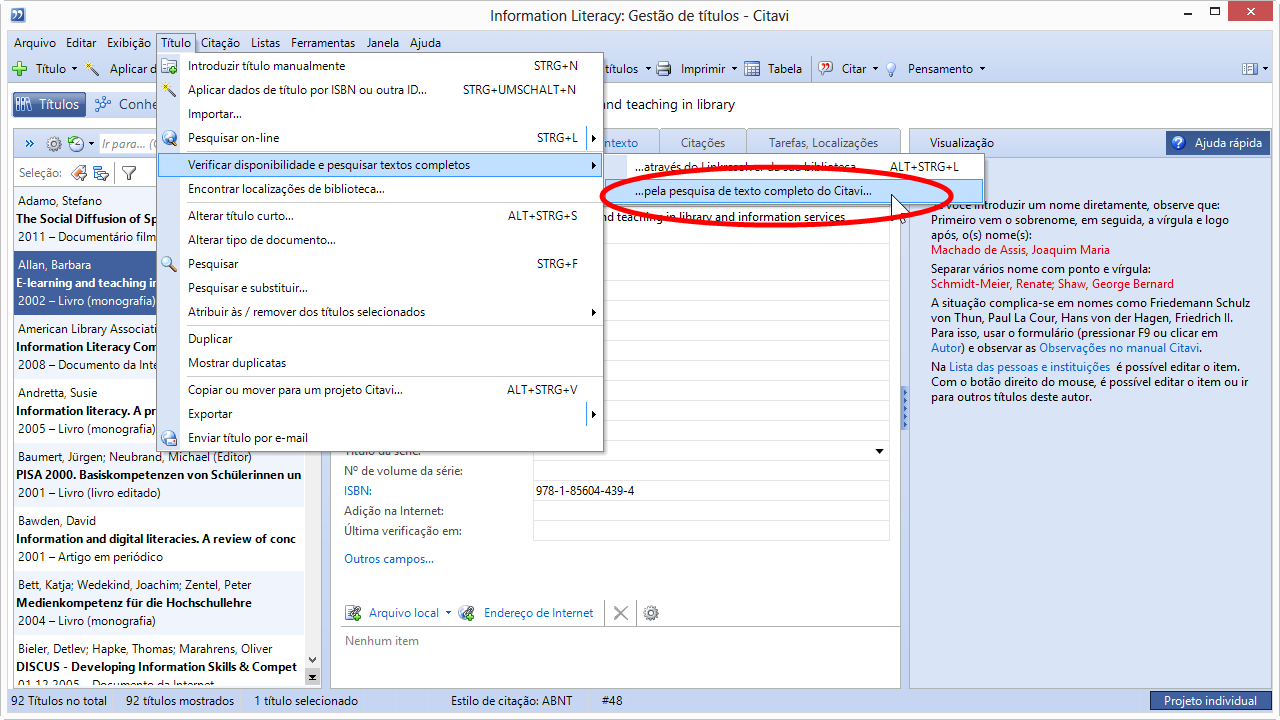Open the Tabela table view icon

[x=752, y=69]
